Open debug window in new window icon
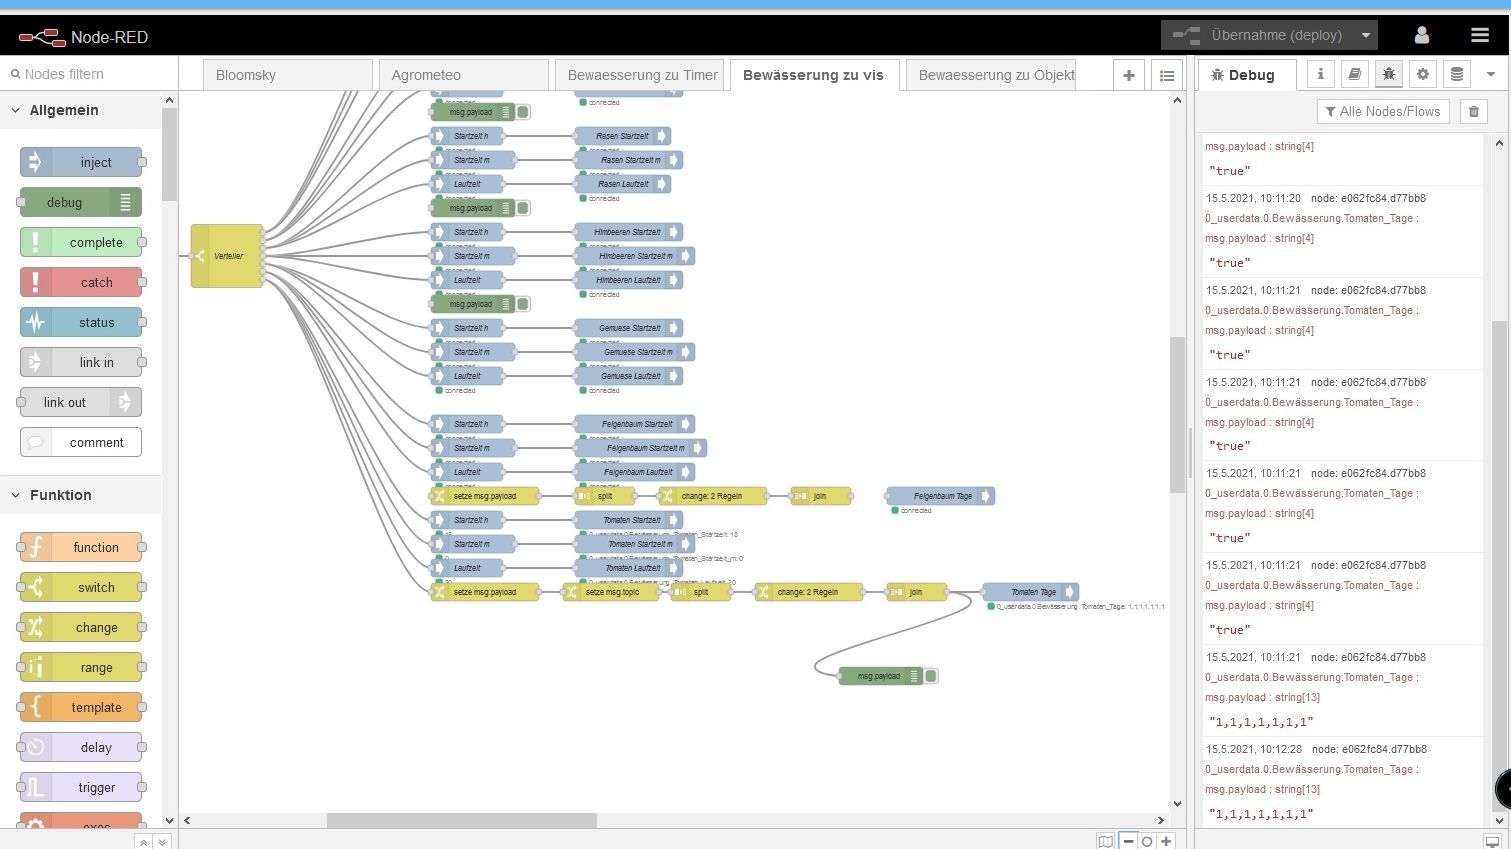Viewport: 1511px width, 849px height. click(x=1492, y=842)
